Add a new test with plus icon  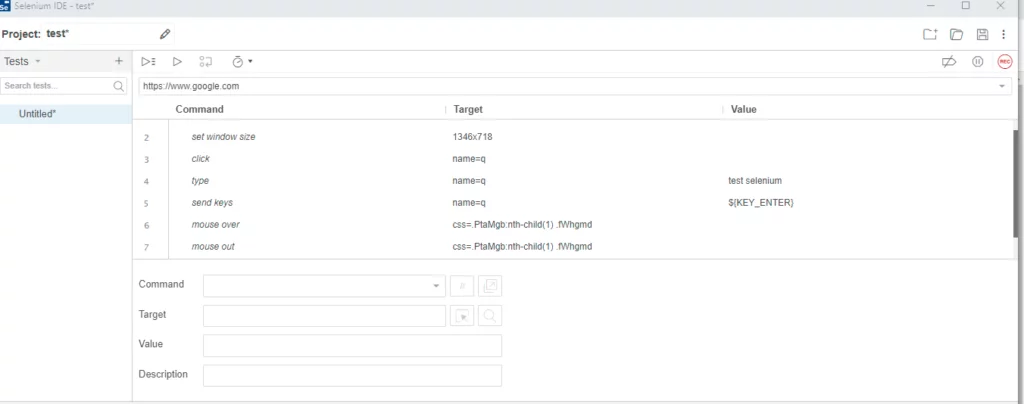pos(119,61)
